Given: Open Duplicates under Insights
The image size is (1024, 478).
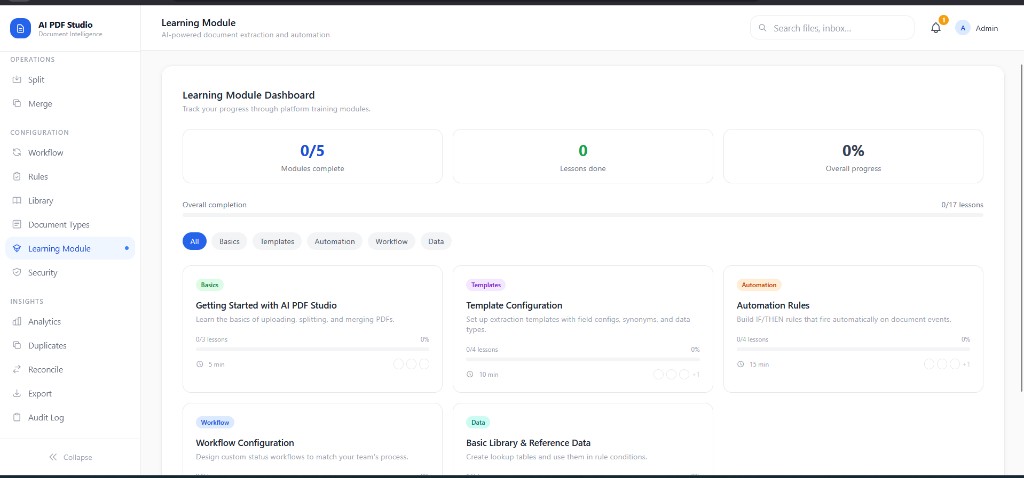Looking at the screenshot, I should tap(71, 345).
